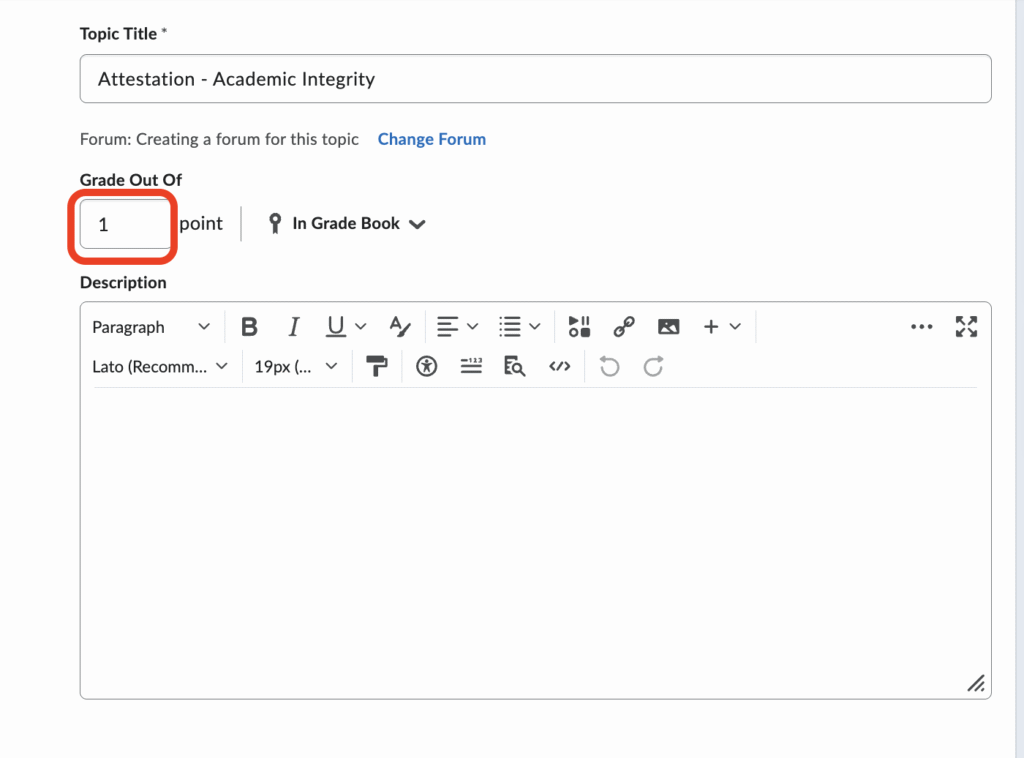
Task: Apply italic formatting to description text
Action: (294, 327)
